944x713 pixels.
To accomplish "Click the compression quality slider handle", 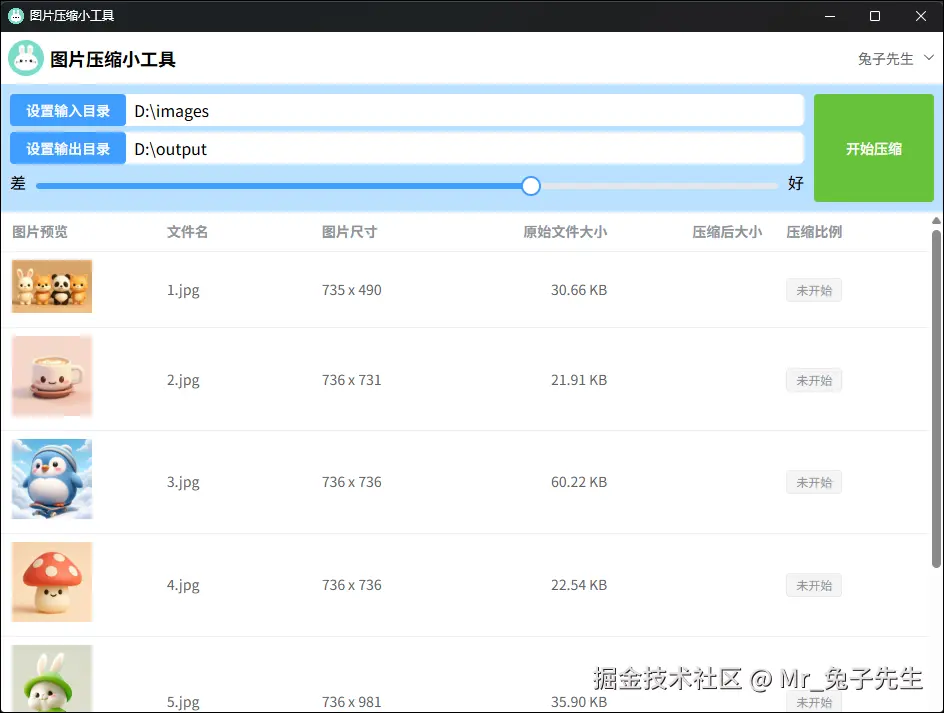I will [530, 186].
